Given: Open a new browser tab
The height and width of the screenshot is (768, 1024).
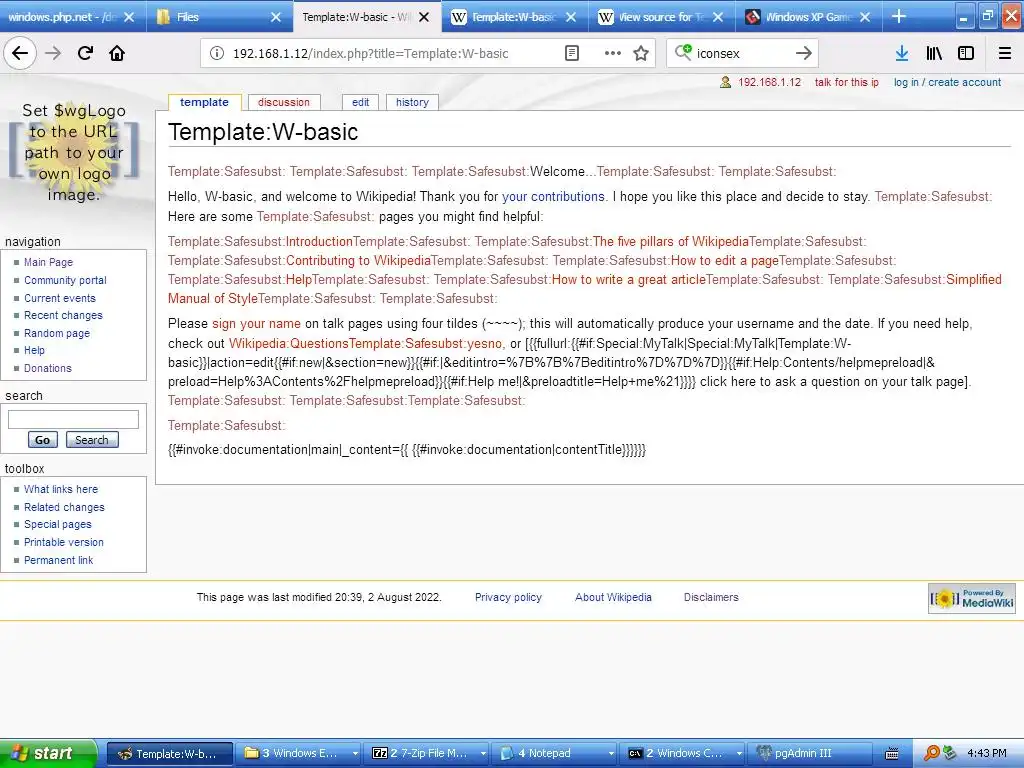Looking at the screenshot, I should tap(899, 16).
